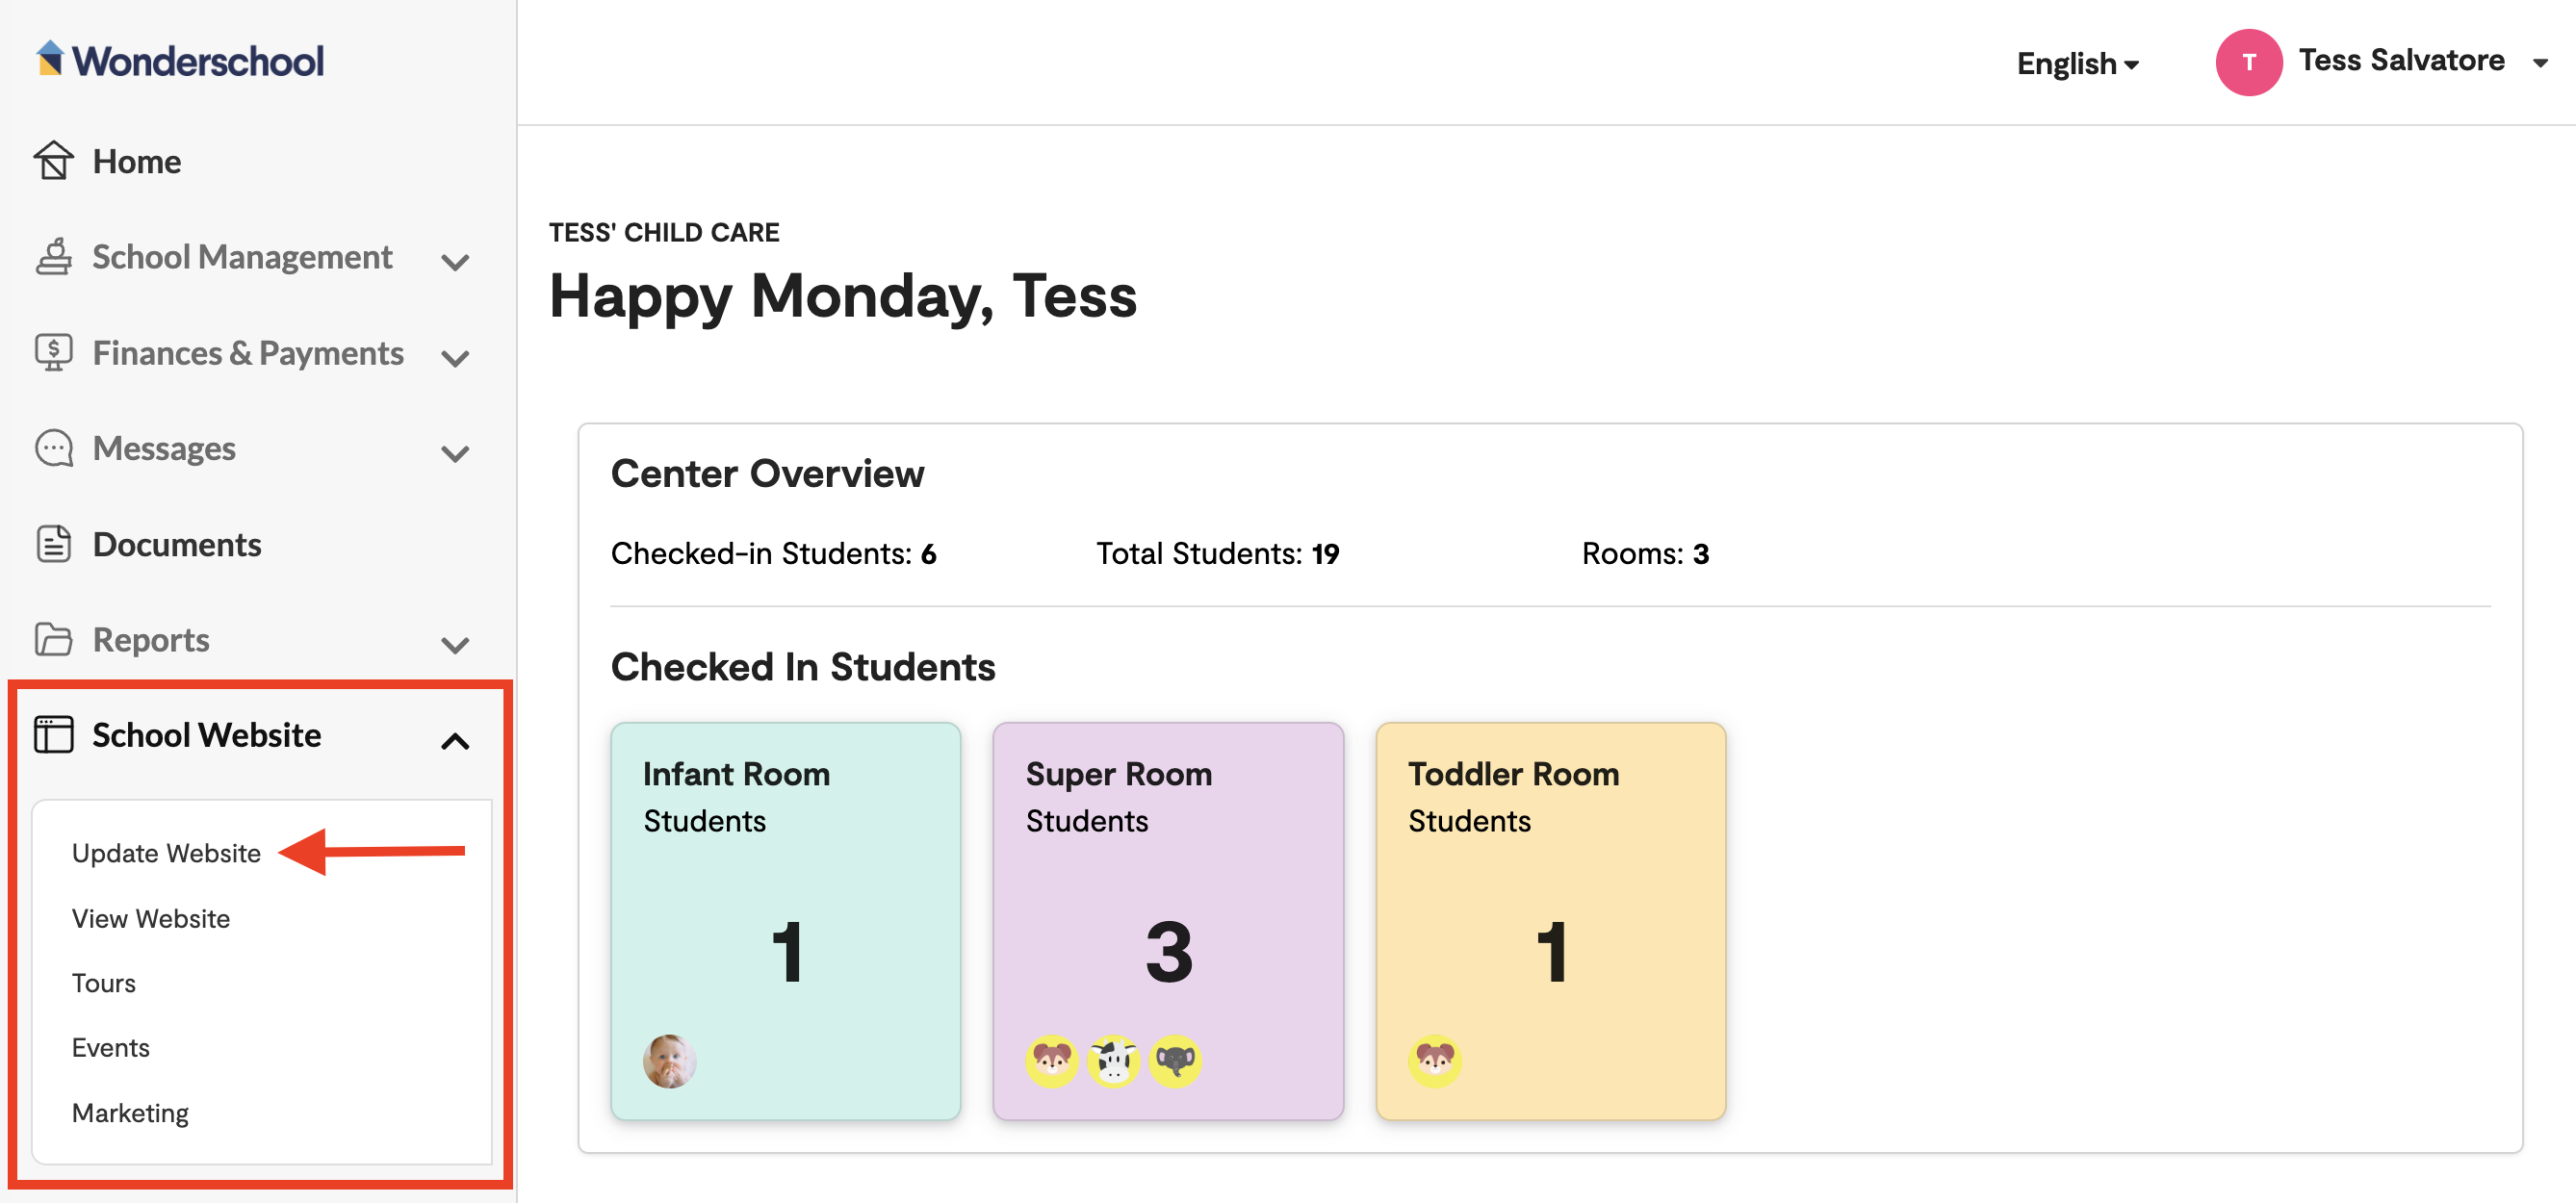This screenshot has height=1203, width=2576.
Task: Click the baby photo in Infant Room
Action: point(669,1060)
